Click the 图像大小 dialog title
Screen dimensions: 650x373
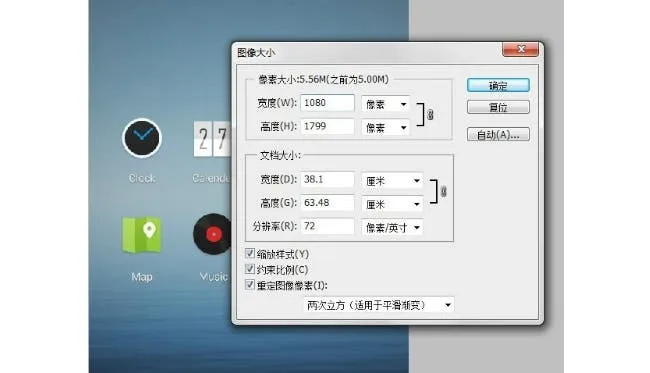point(256,53)
